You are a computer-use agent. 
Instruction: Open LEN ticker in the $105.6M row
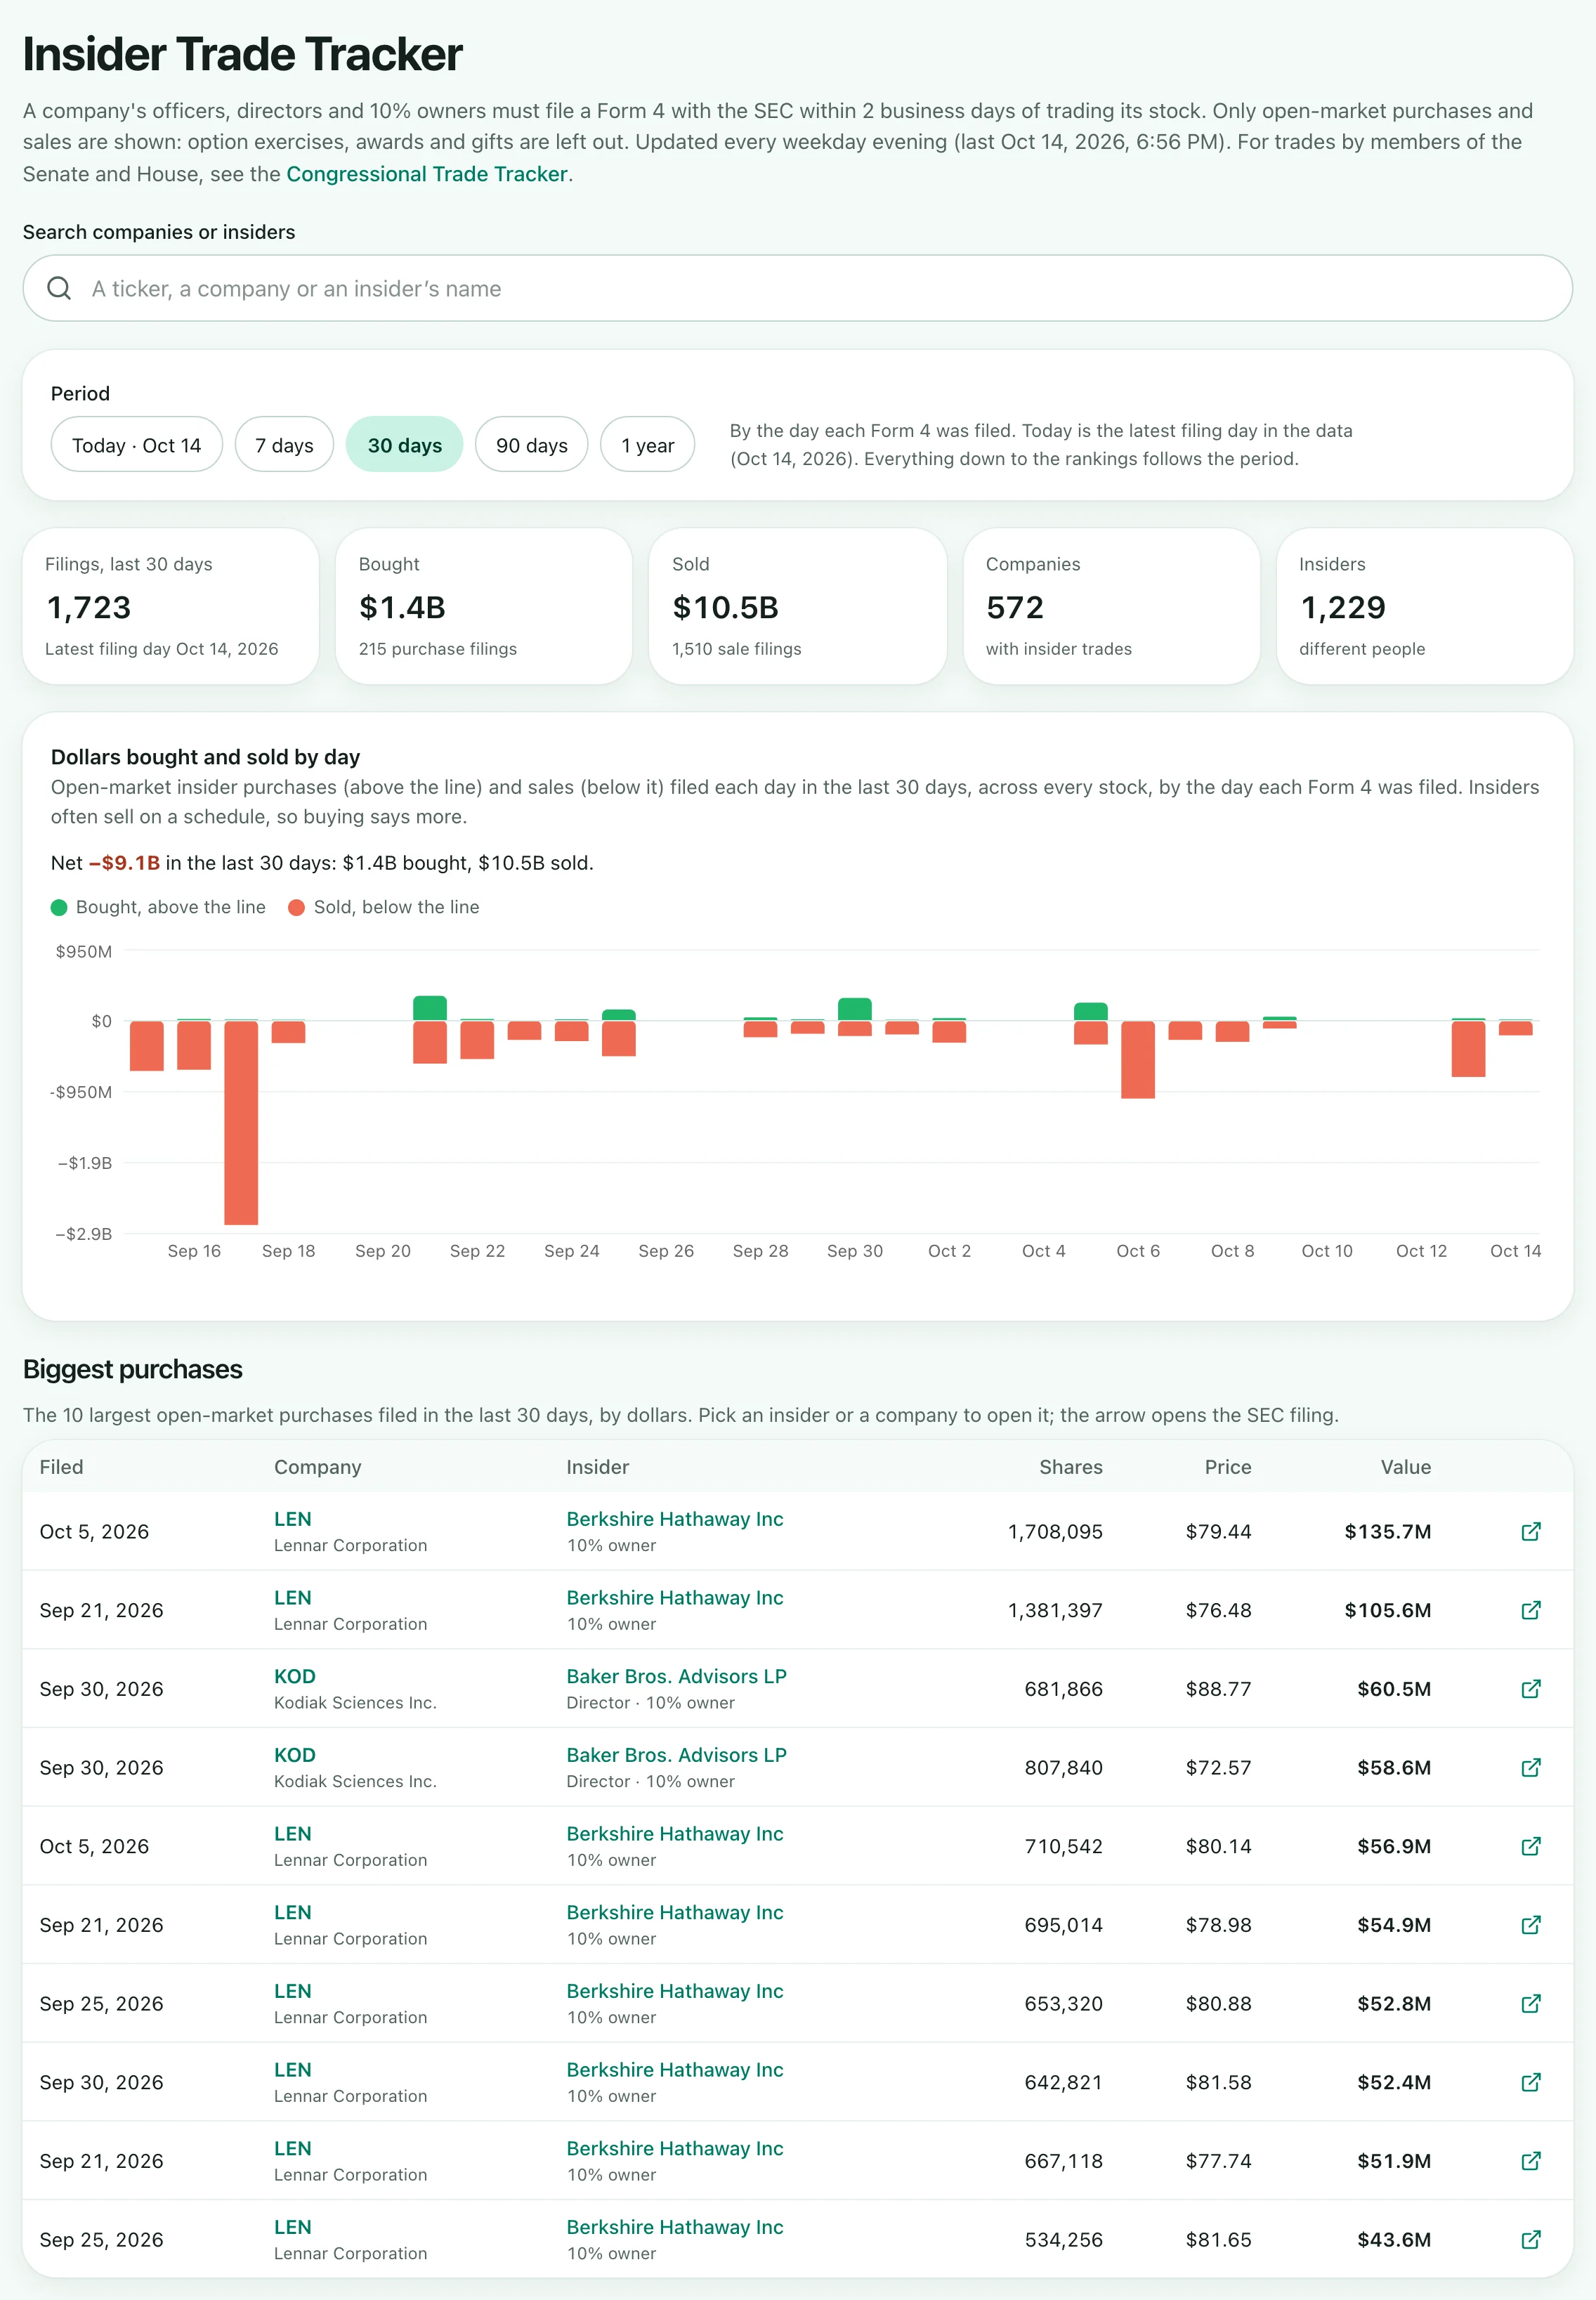292,1597
